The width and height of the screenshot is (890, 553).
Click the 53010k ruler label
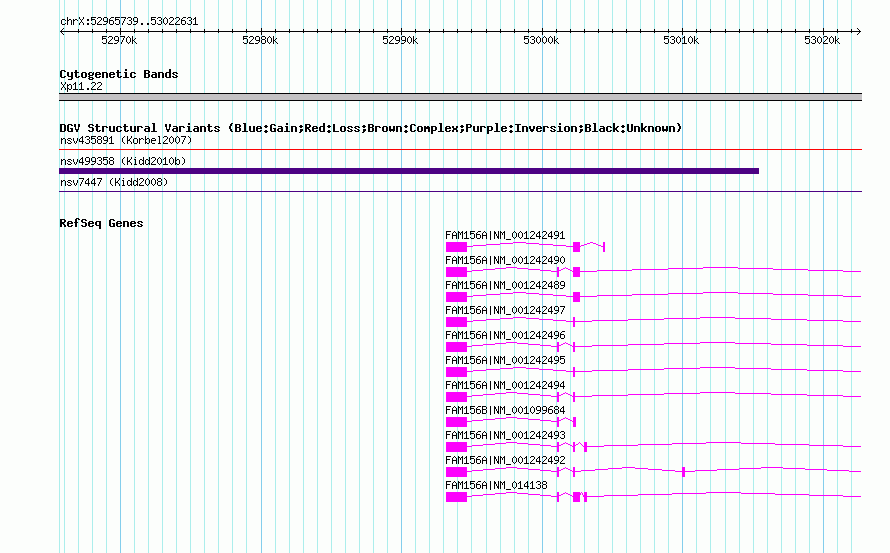[681, 40]
